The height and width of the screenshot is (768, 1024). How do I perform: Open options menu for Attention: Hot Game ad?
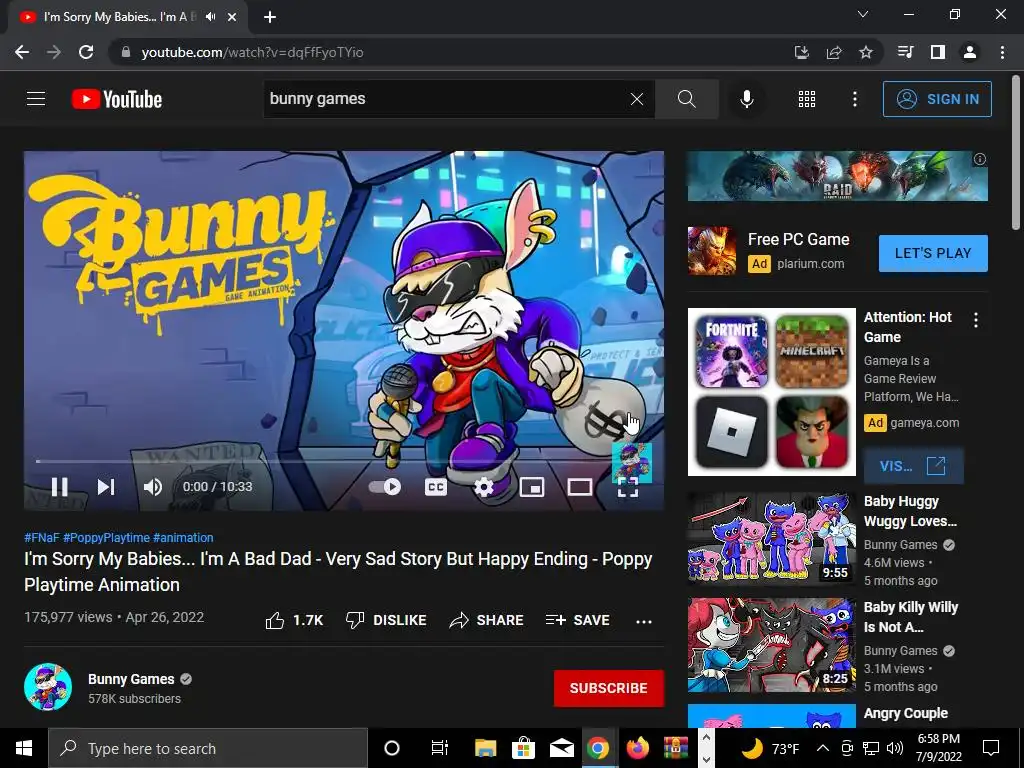976,320
